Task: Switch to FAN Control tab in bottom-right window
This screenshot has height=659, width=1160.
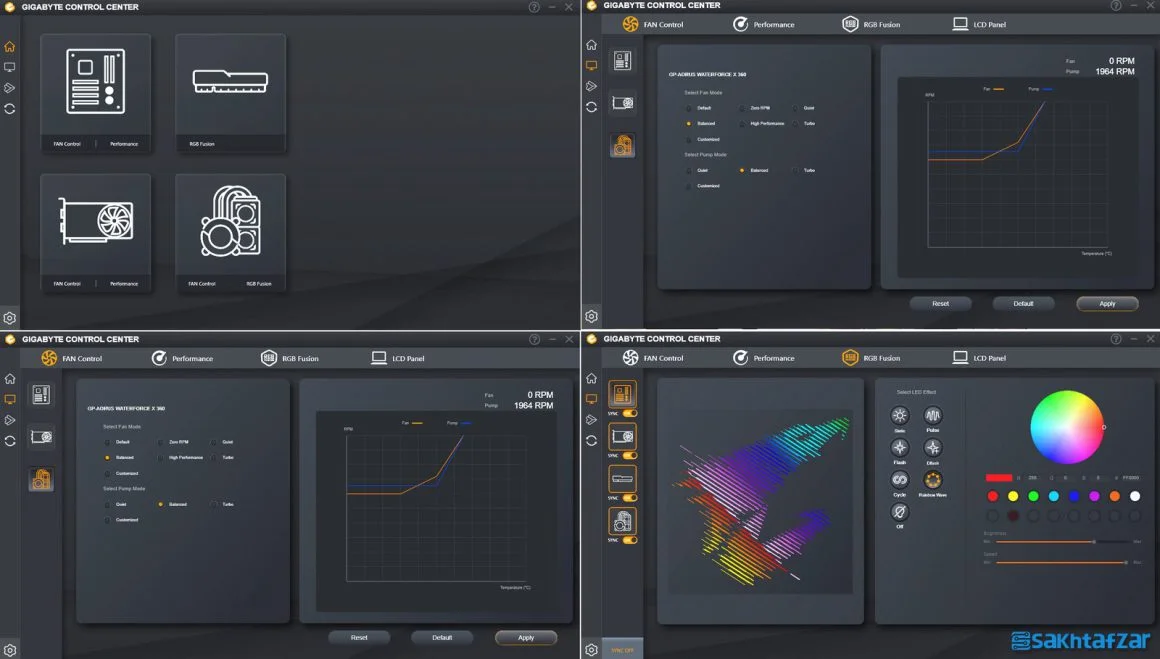Action: pyautogui.click(x=652, y=358)
